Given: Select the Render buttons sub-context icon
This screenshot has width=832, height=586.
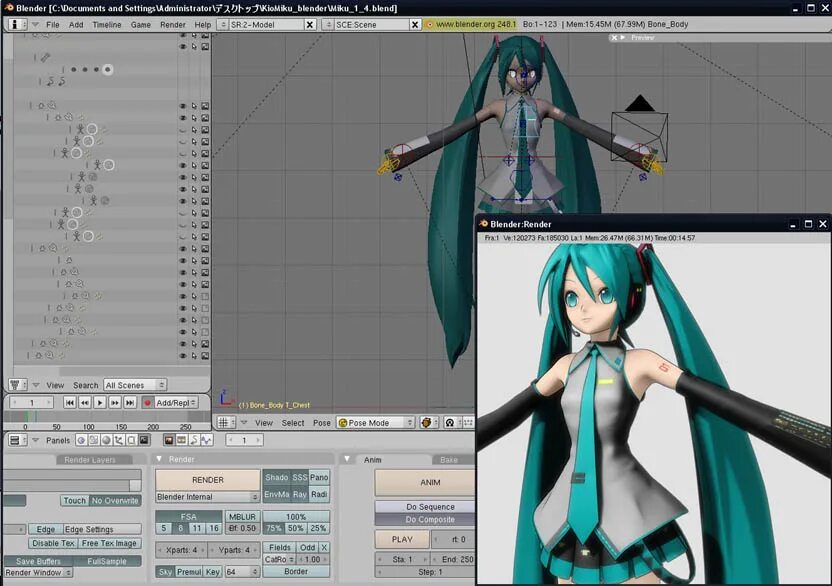Looking at the screenshot, I should tap(169, 440).
